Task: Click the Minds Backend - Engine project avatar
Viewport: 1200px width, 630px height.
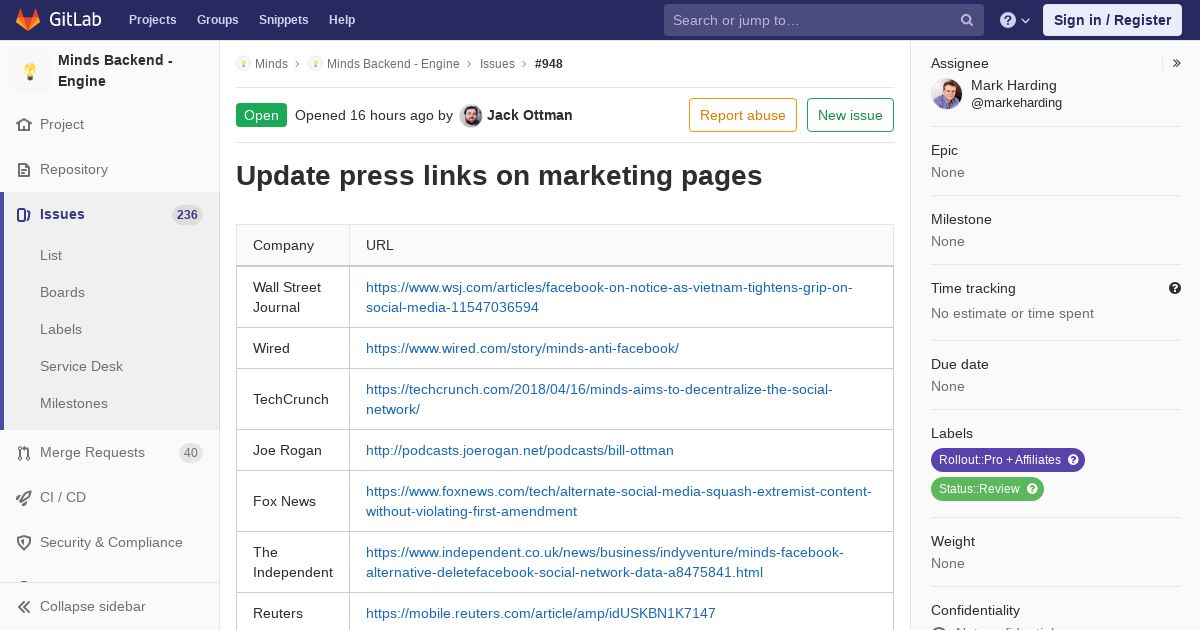Action: pos(30,71)
